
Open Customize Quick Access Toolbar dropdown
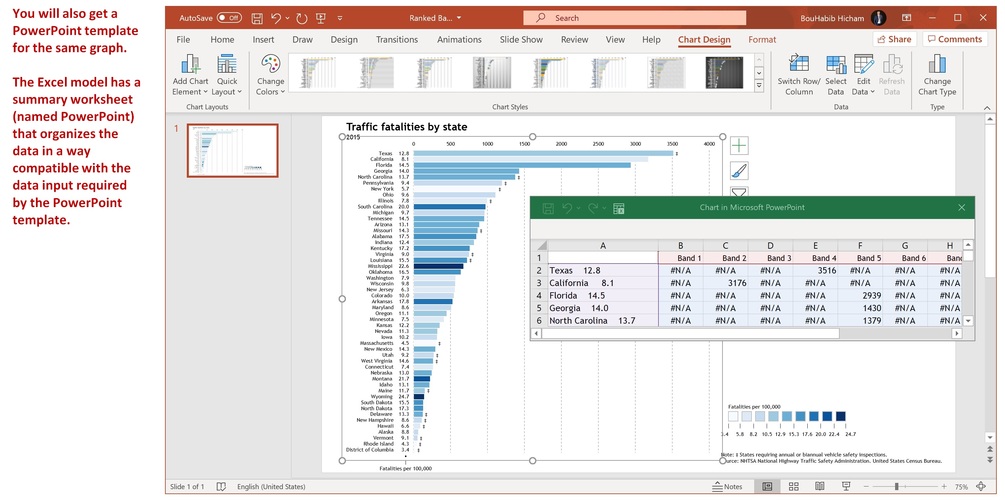[340, 18]
